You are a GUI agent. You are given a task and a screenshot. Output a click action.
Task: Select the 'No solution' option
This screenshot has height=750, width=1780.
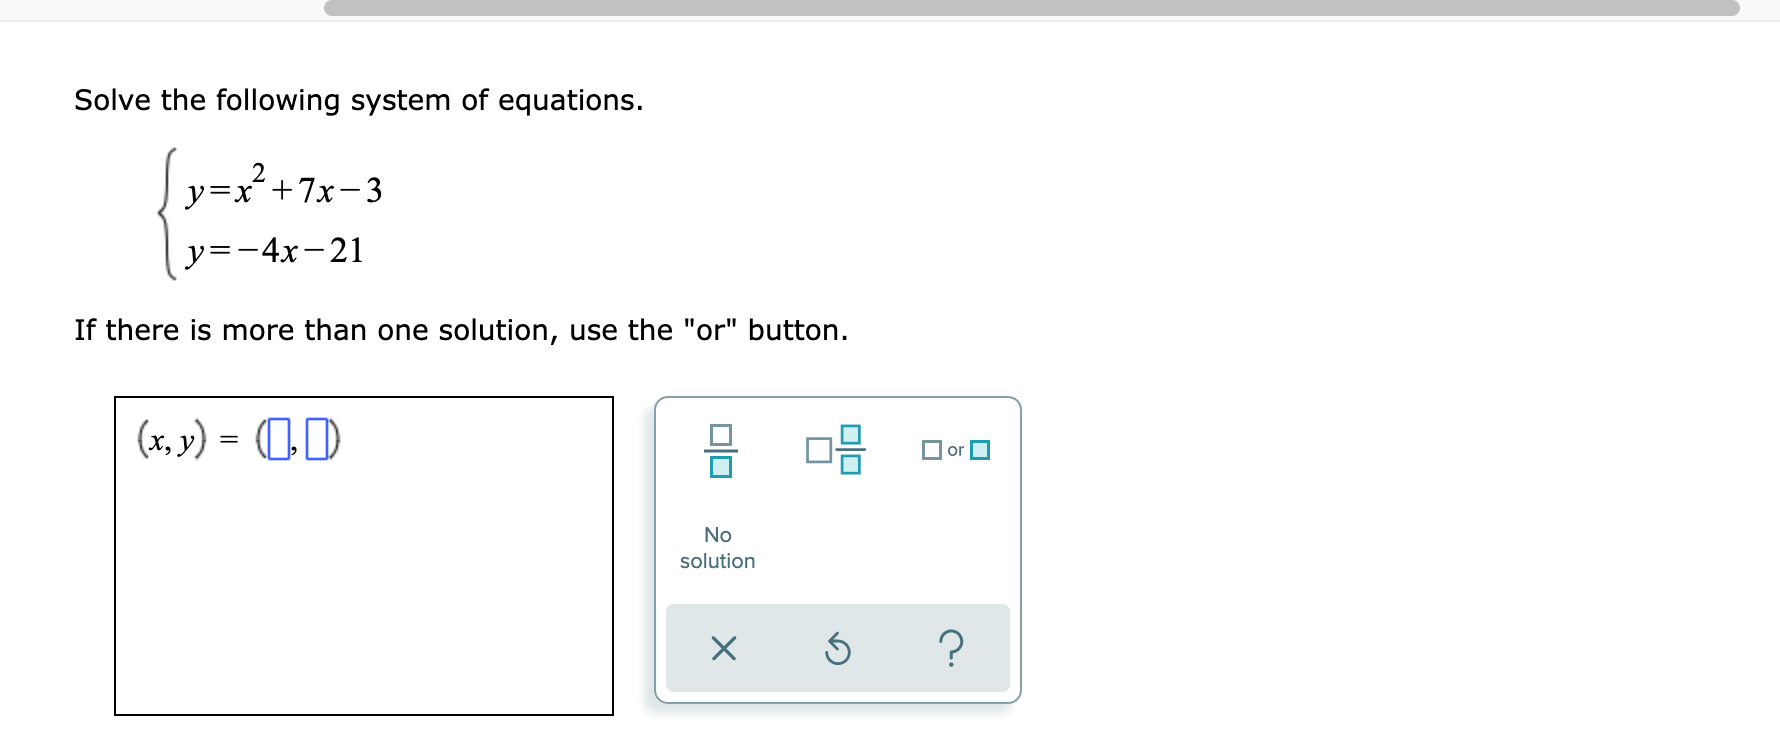pyautogui.click(x=717, y=548)
